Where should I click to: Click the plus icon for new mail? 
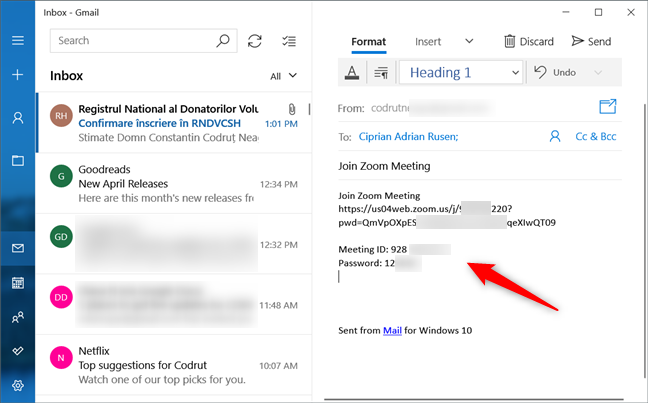coord(18,75)
